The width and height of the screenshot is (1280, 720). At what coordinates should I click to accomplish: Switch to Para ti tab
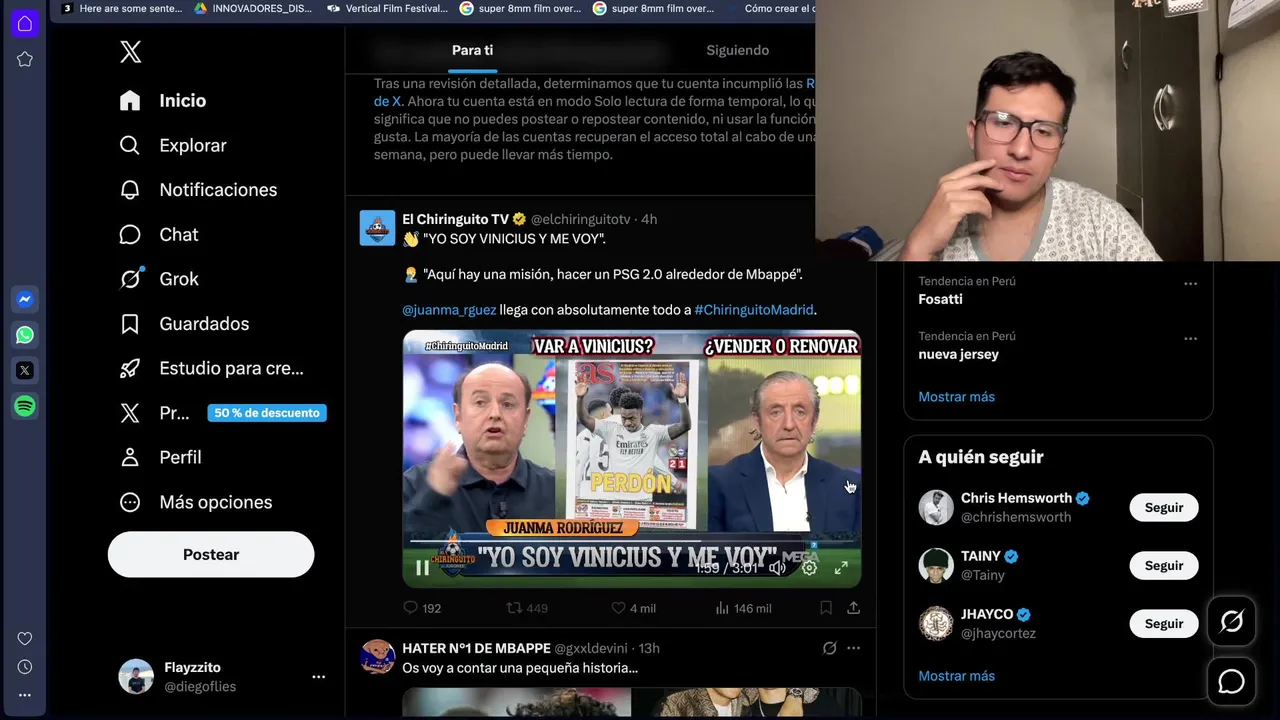coord(472,50)
